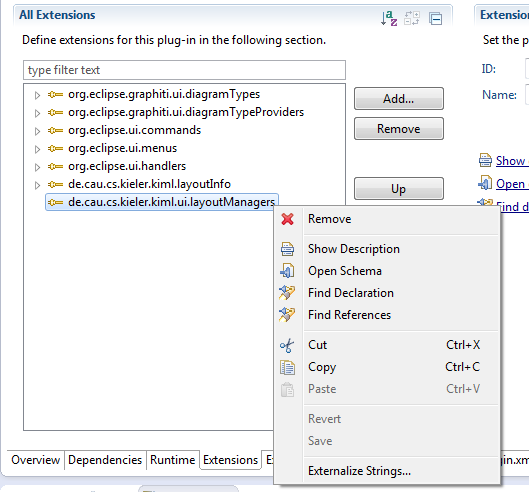Viewport: 529px width, 492px height.
Task: Select org.eclipse.ui.handlers extension row
Action: pos(127,166)
